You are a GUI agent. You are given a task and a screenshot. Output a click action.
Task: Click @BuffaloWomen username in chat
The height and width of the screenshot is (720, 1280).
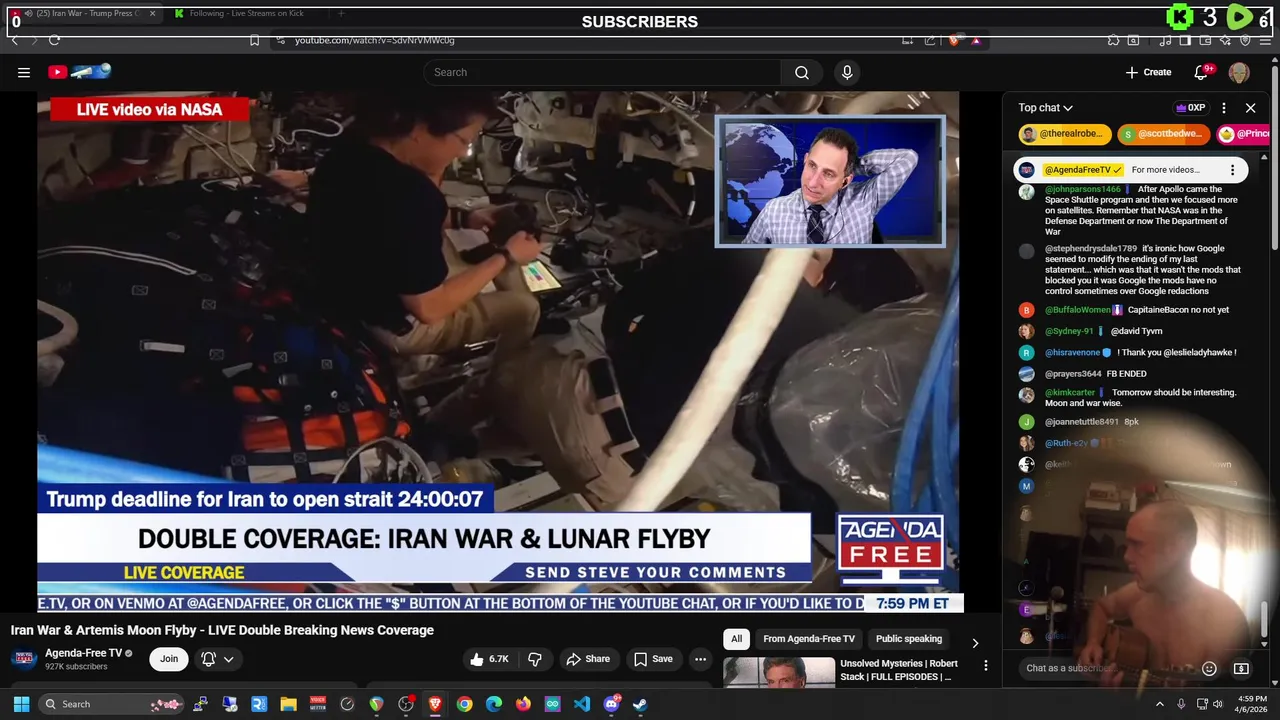(1078, 310)
